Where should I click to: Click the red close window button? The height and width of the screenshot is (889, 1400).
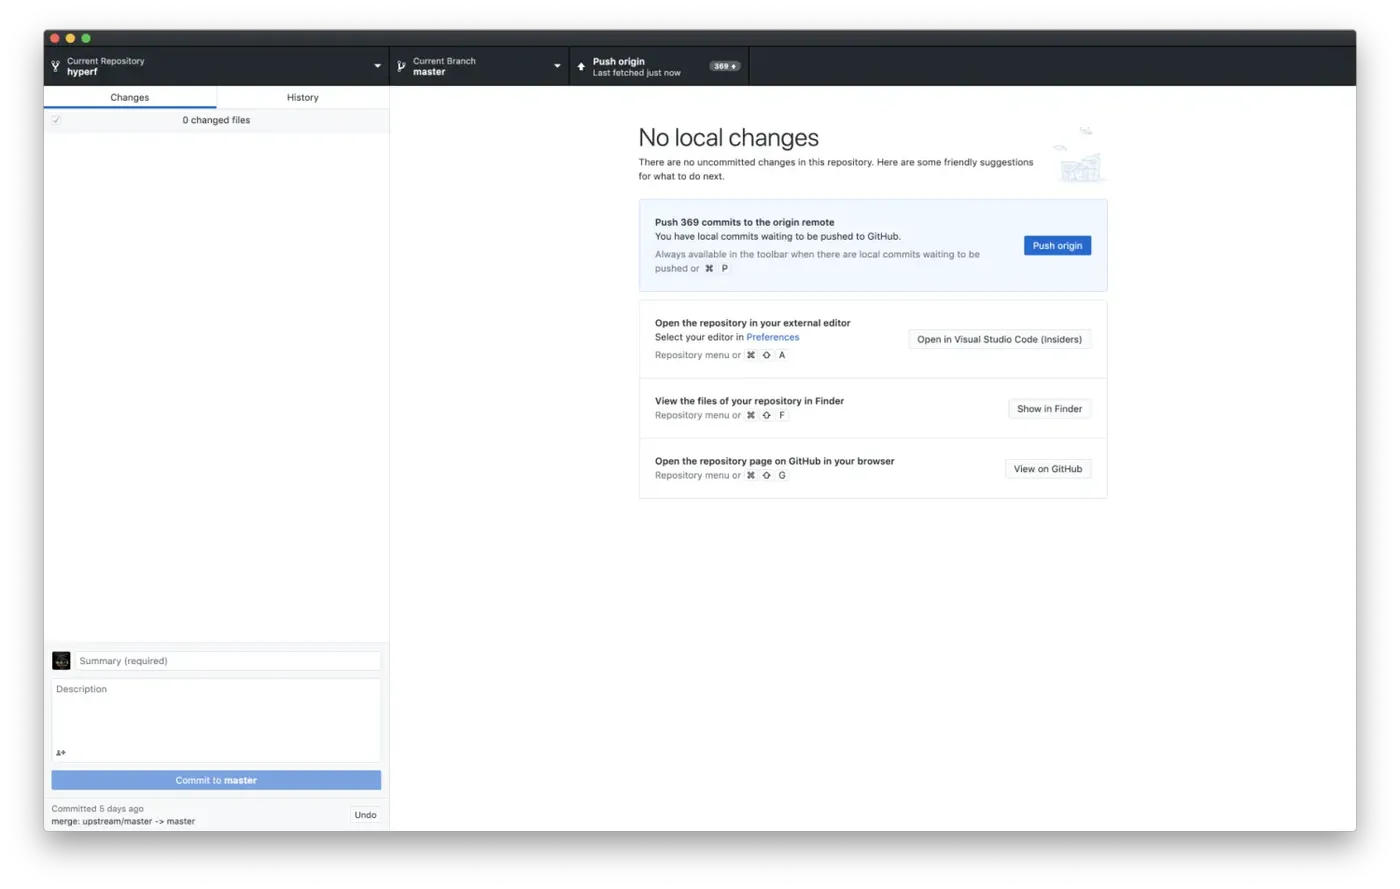55,38
